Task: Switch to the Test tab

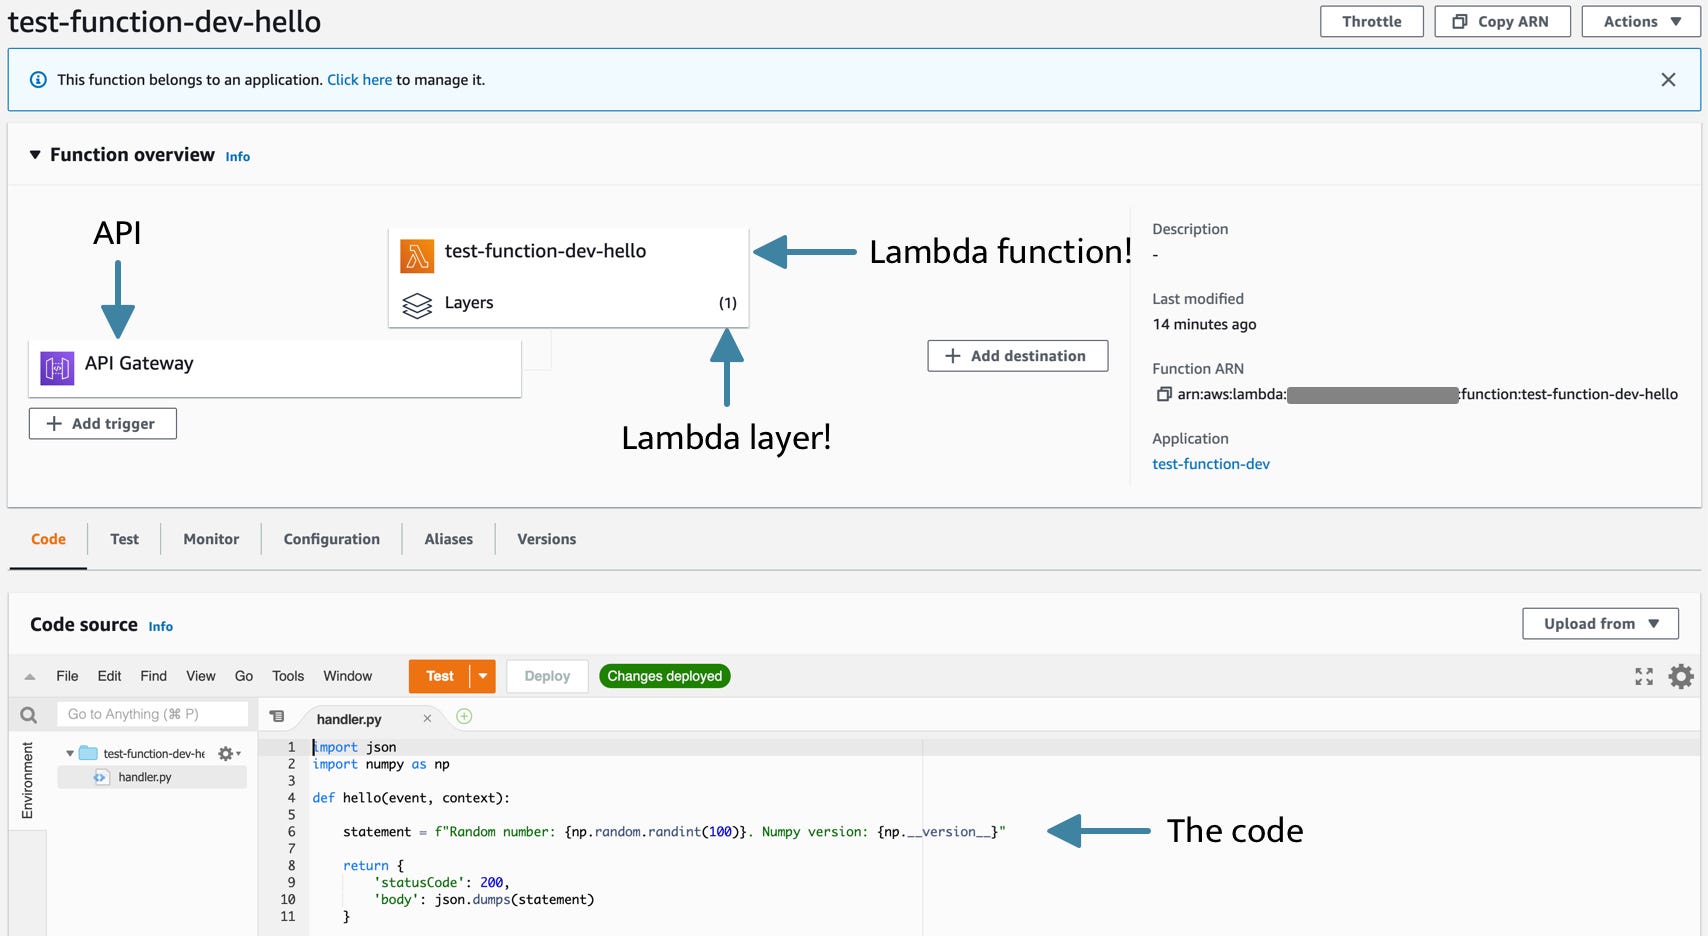Action: tap(124, 539)
